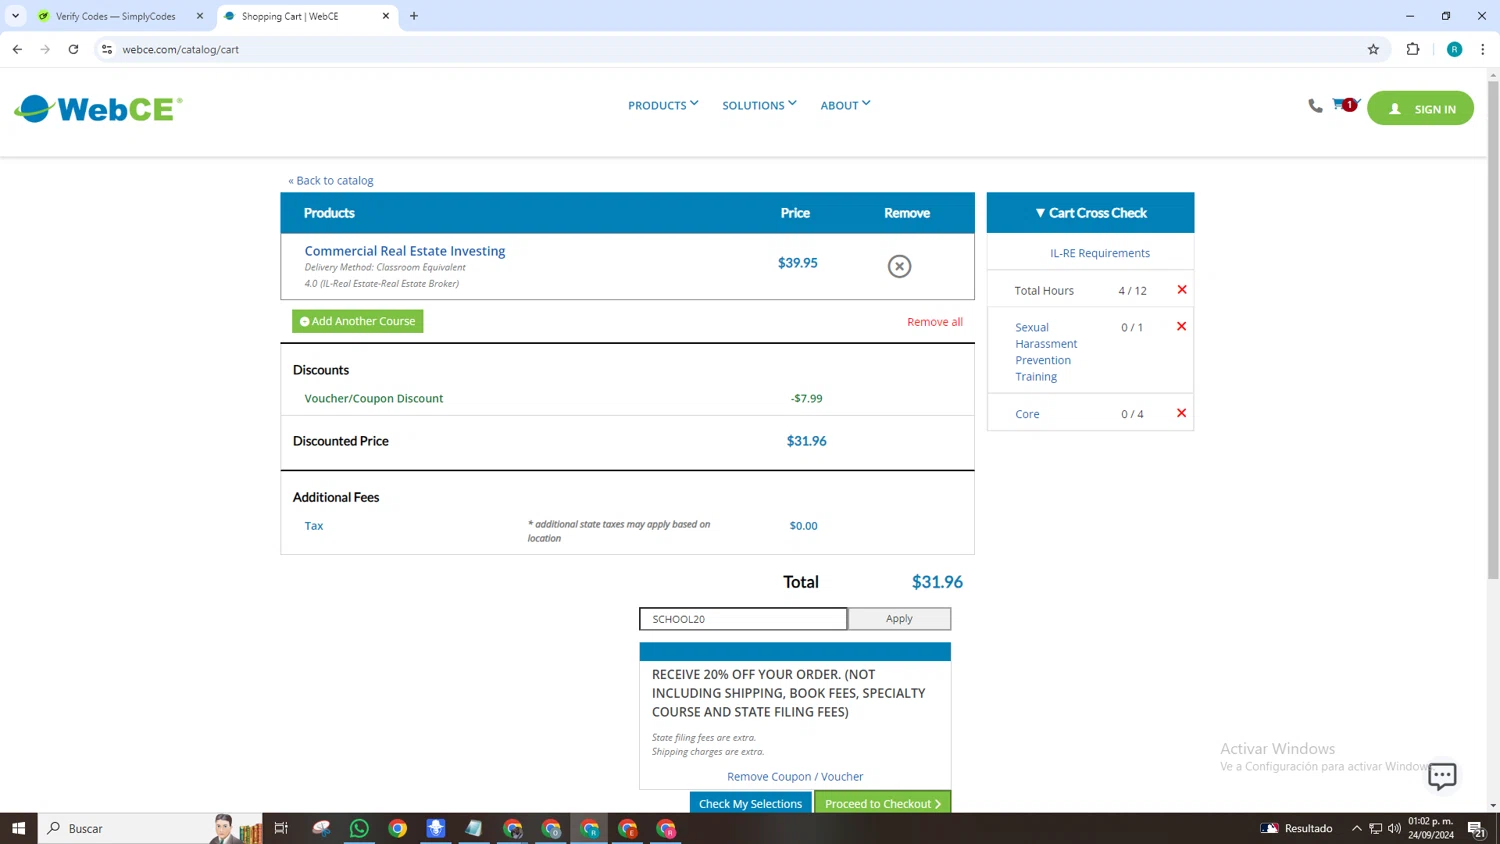This screenshot has width=1500, height=844.
Task: Follow the Back to catalog link
Action: [331, 181]
